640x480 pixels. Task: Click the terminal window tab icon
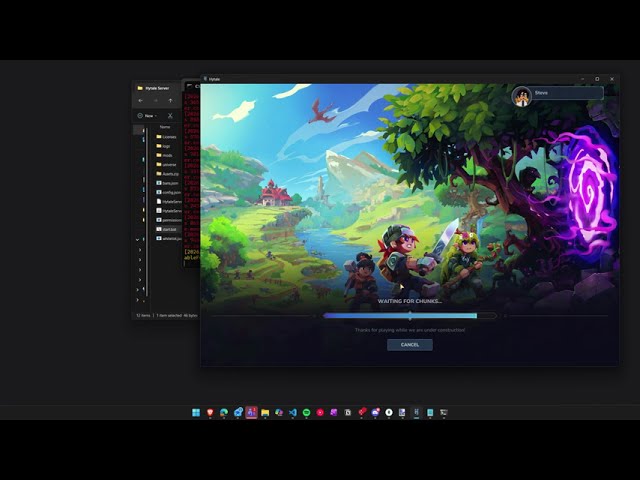point(190,86)
